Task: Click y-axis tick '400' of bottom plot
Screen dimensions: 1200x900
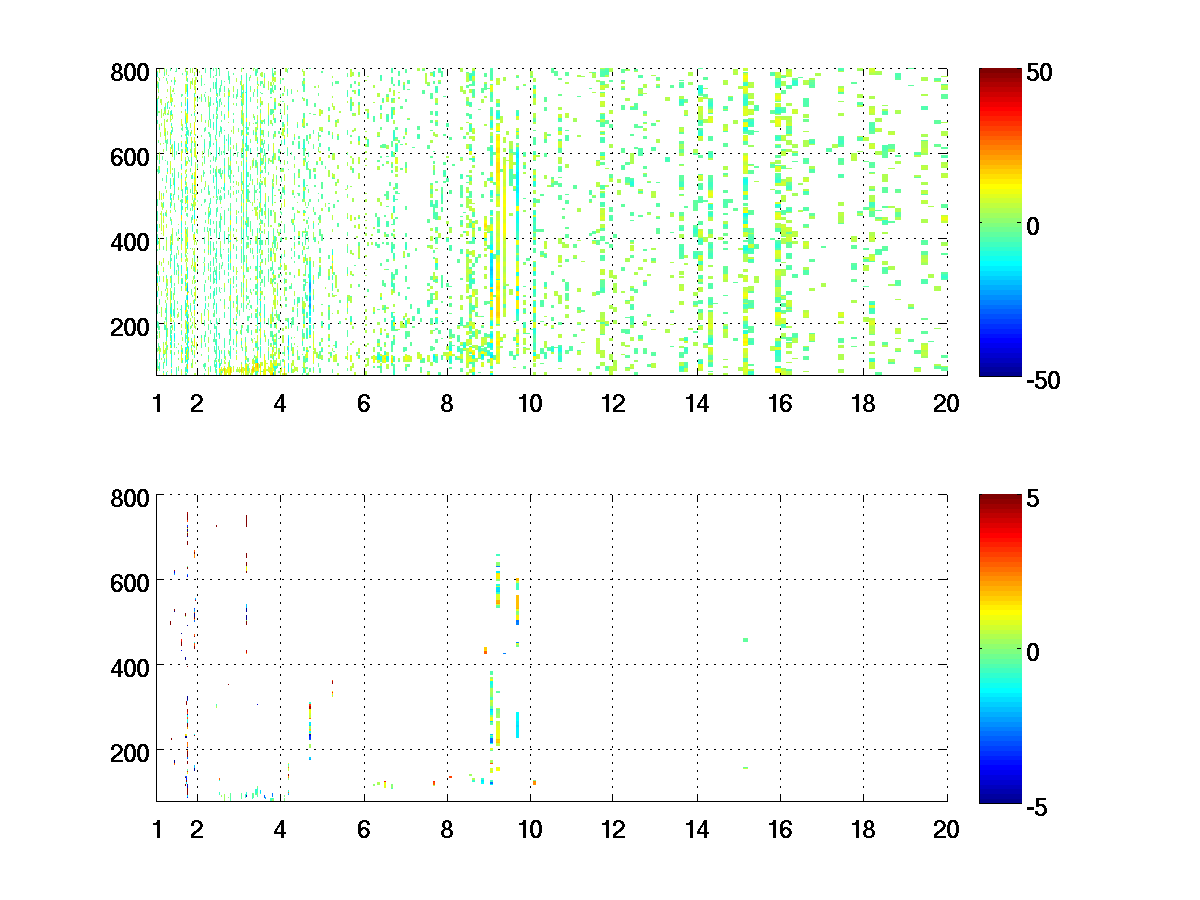Action: point(130,666)
